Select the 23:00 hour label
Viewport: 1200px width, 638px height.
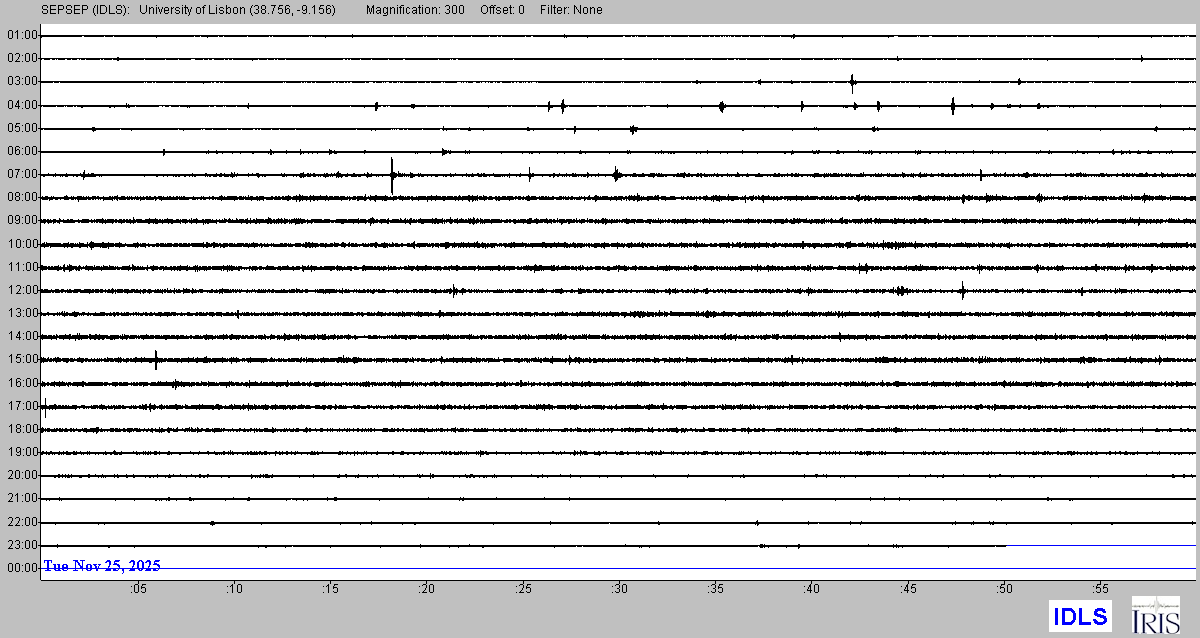pyautogui.click(x=22, y=545)
